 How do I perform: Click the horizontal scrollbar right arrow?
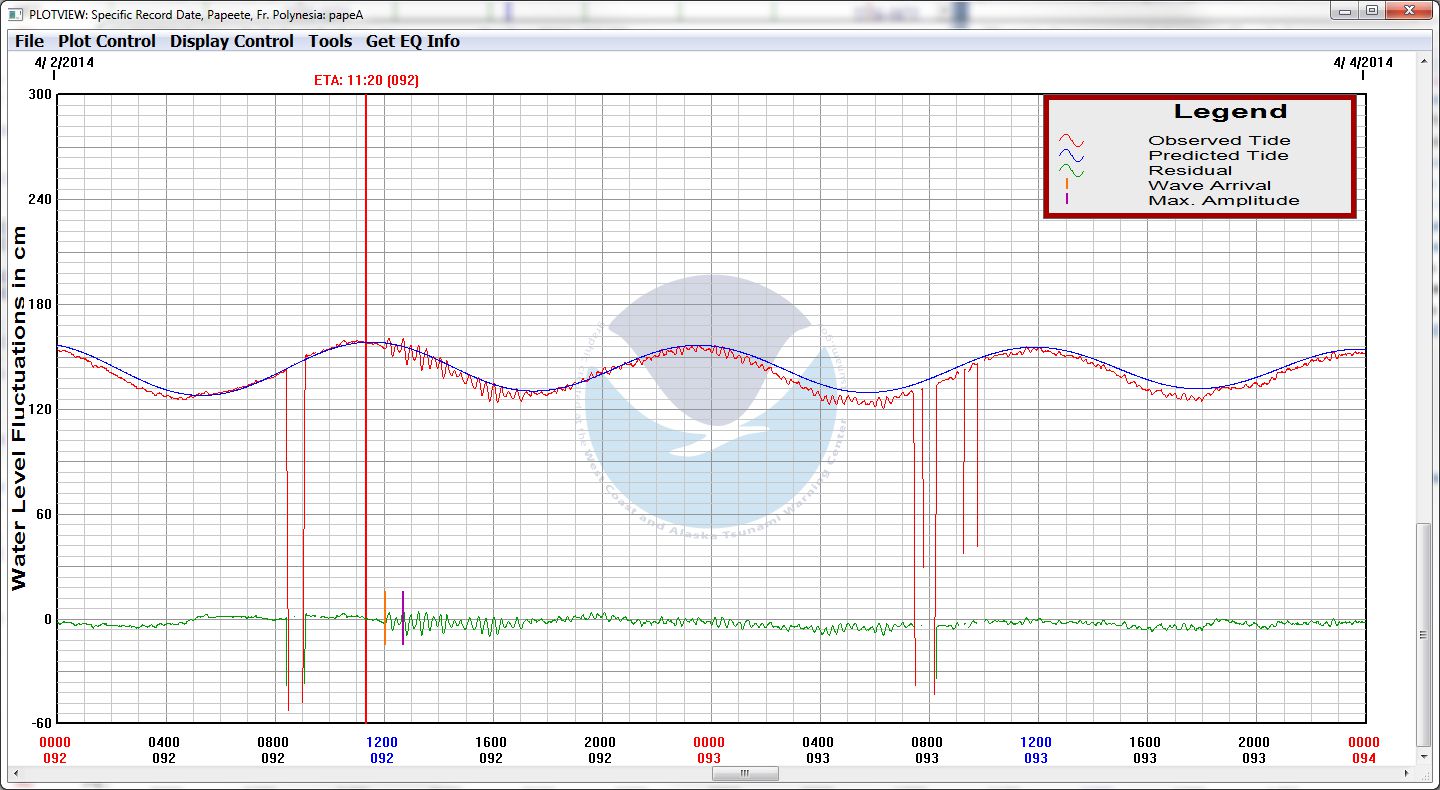1408,774
